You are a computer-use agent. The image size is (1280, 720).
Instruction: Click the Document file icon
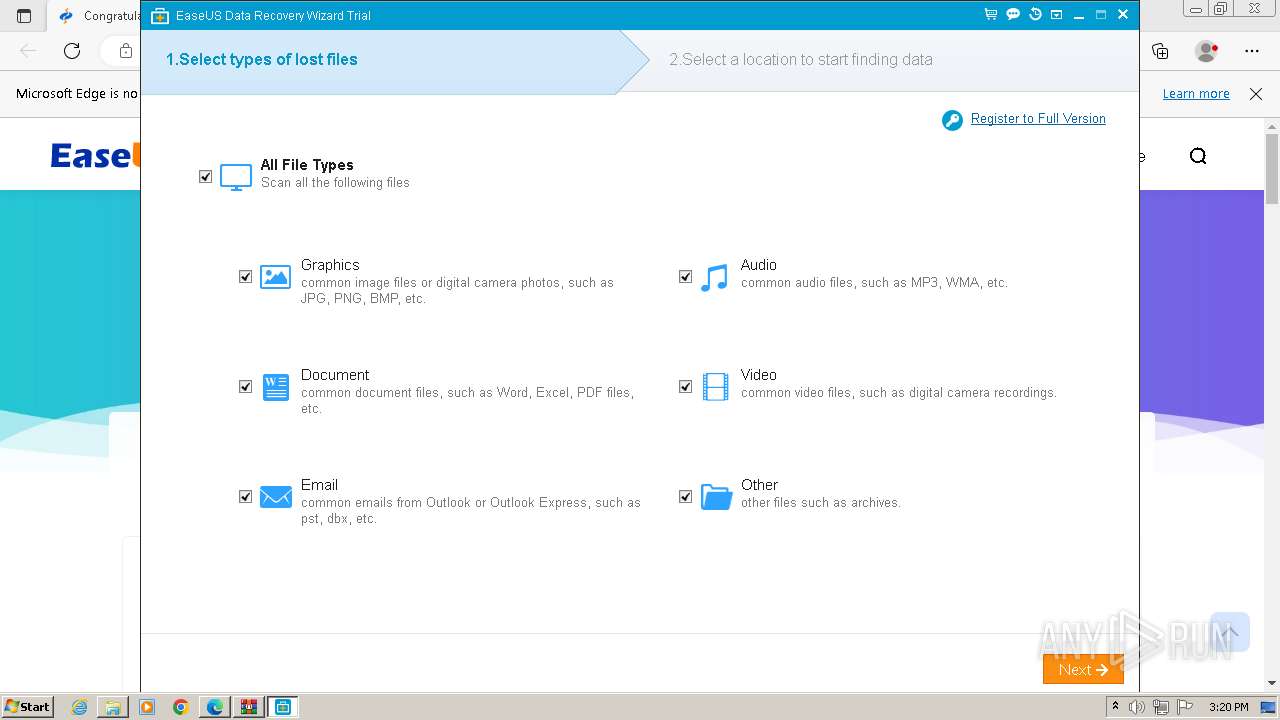(275, 387)
